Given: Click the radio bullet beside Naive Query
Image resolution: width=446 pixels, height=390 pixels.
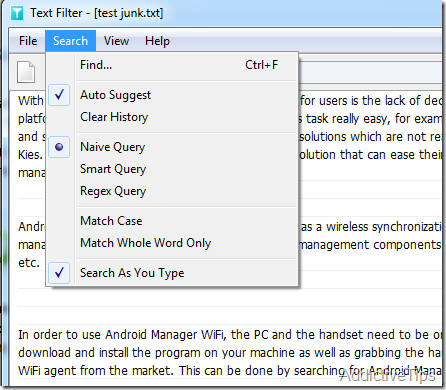Looking at the screenshot, I should 59,147.
